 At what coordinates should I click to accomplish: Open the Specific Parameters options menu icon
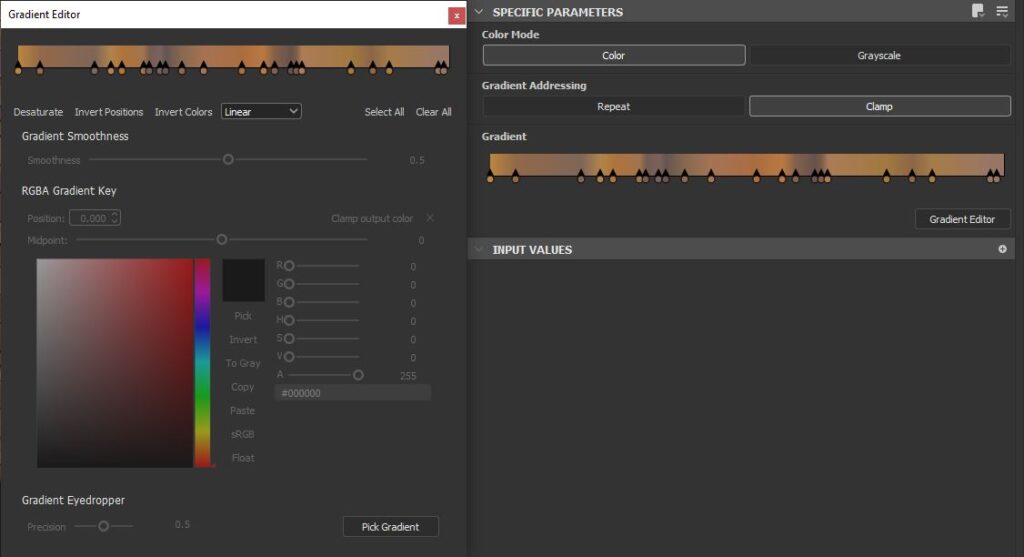[x=1002, y=11]
